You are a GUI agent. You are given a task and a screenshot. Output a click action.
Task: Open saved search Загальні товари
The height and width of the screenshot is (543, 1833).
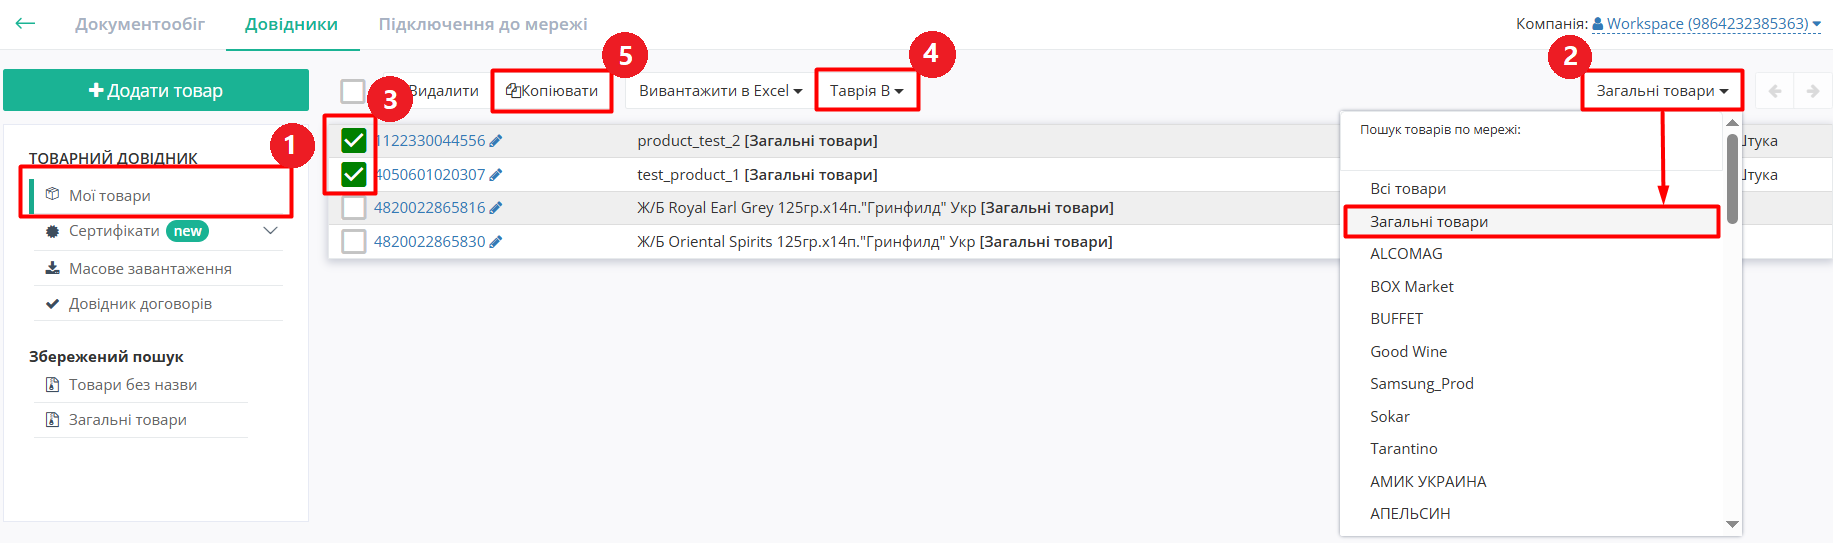pyautogui.click(x=128, y=420)
